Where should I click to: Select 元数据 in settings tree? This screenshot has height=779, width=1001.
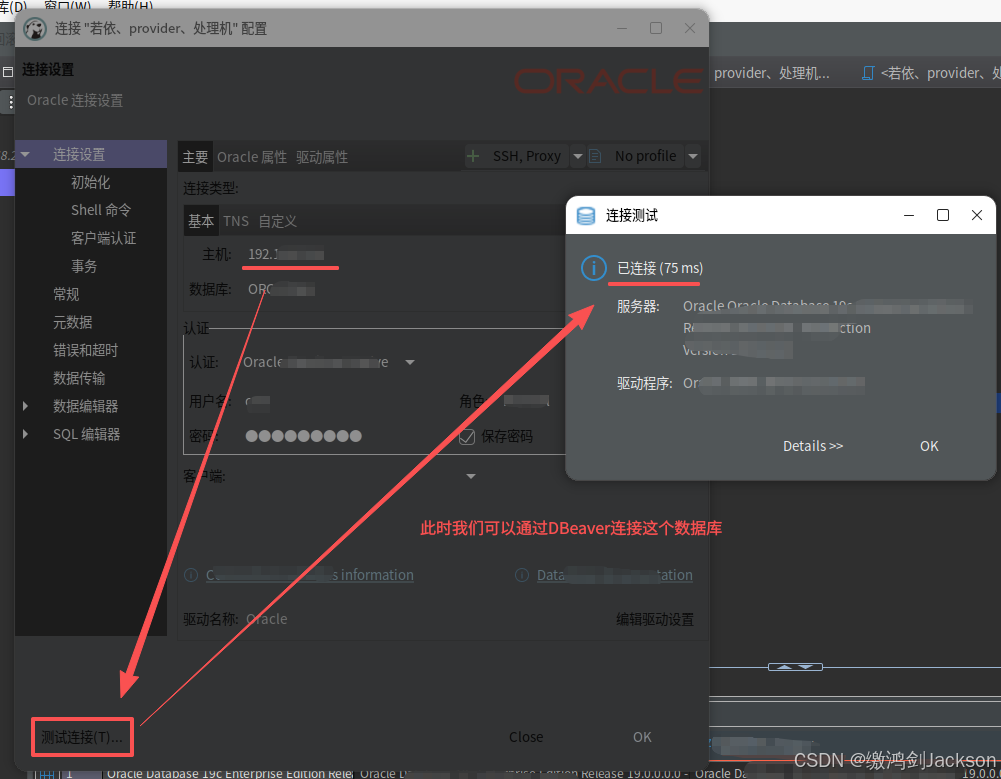[72, 322]
